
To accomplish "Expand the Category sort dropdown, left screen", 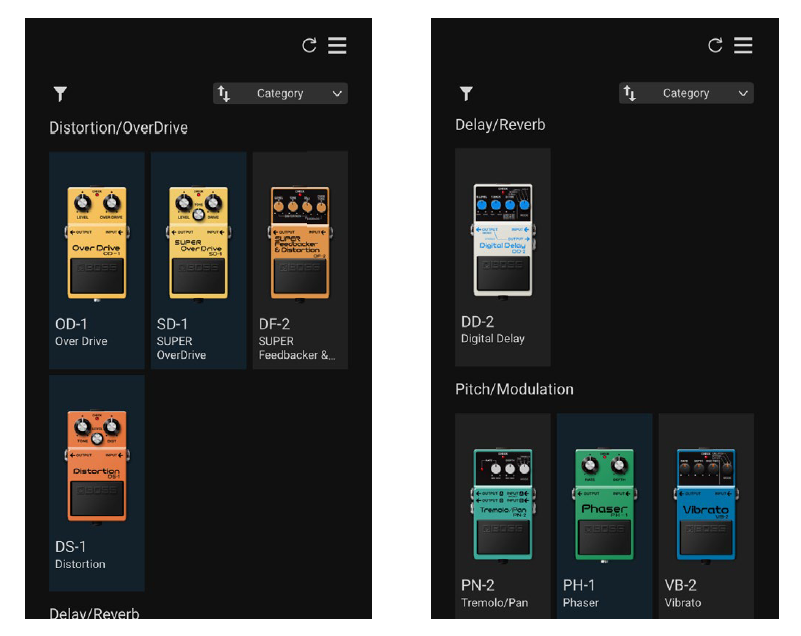I will 280,93.
